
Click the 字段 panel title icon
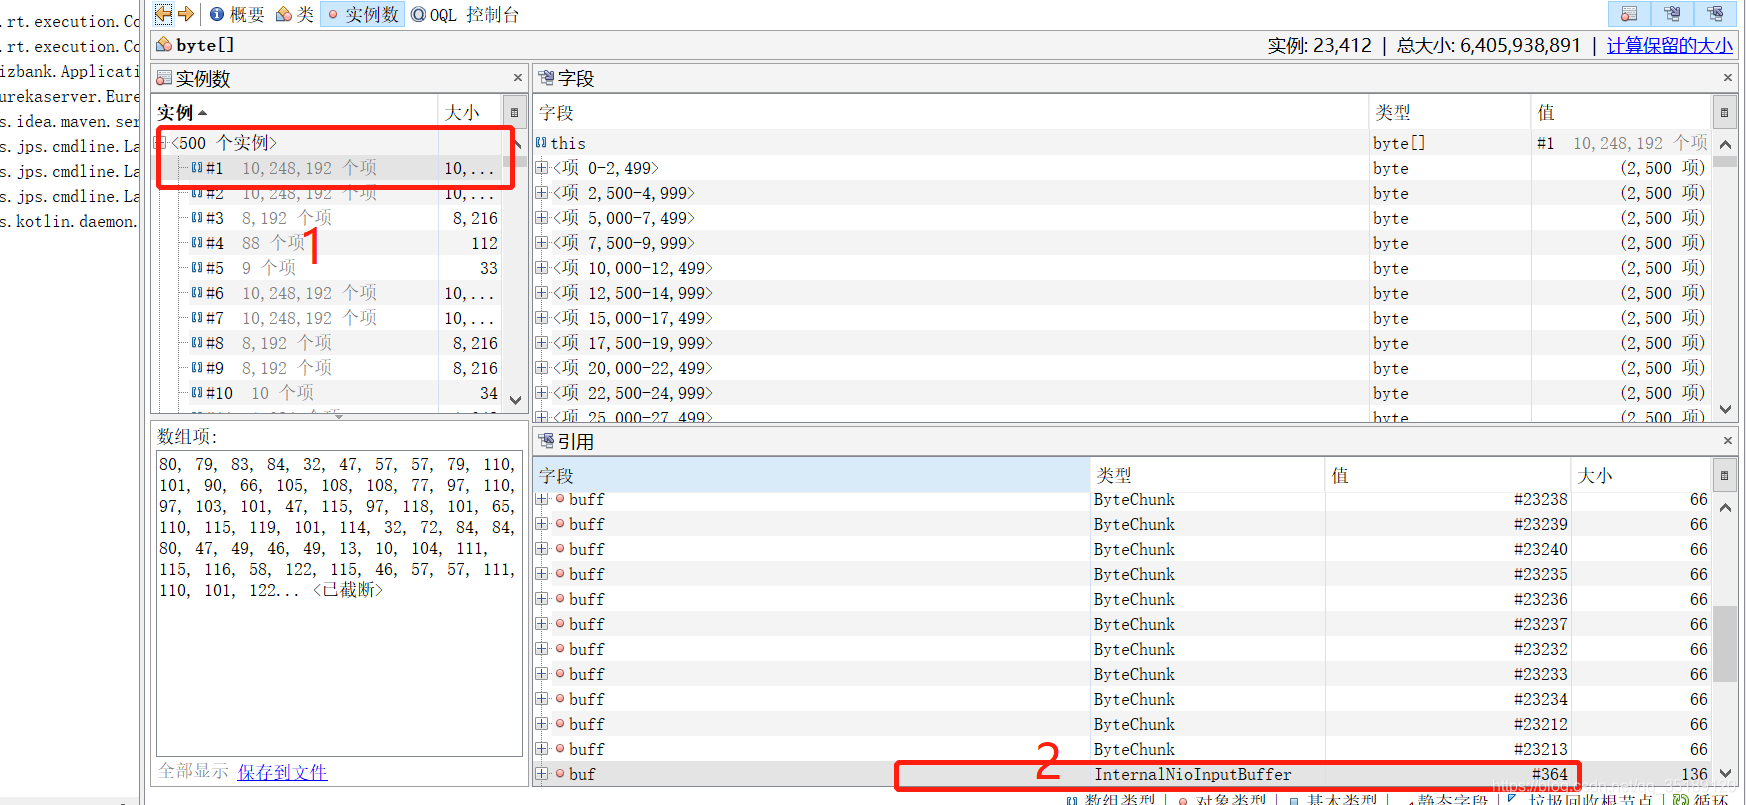point(546,78)
